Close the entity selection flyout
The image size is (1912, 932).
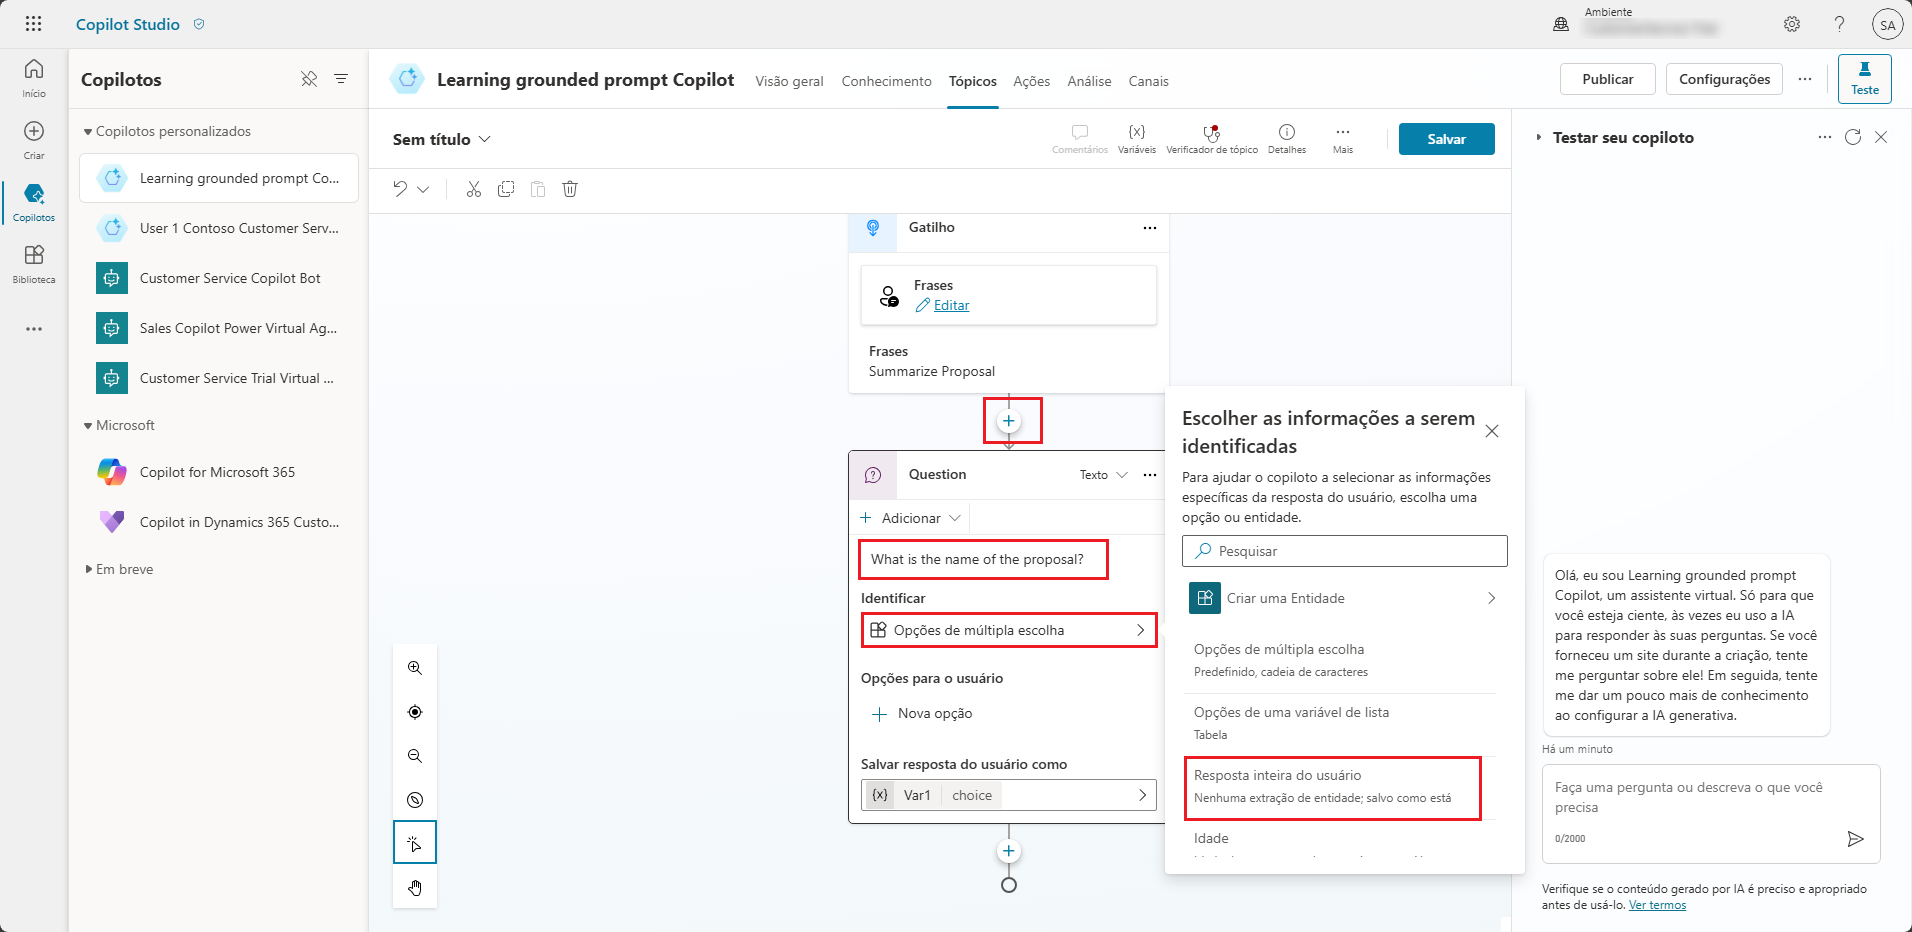tap(1491, 431)
